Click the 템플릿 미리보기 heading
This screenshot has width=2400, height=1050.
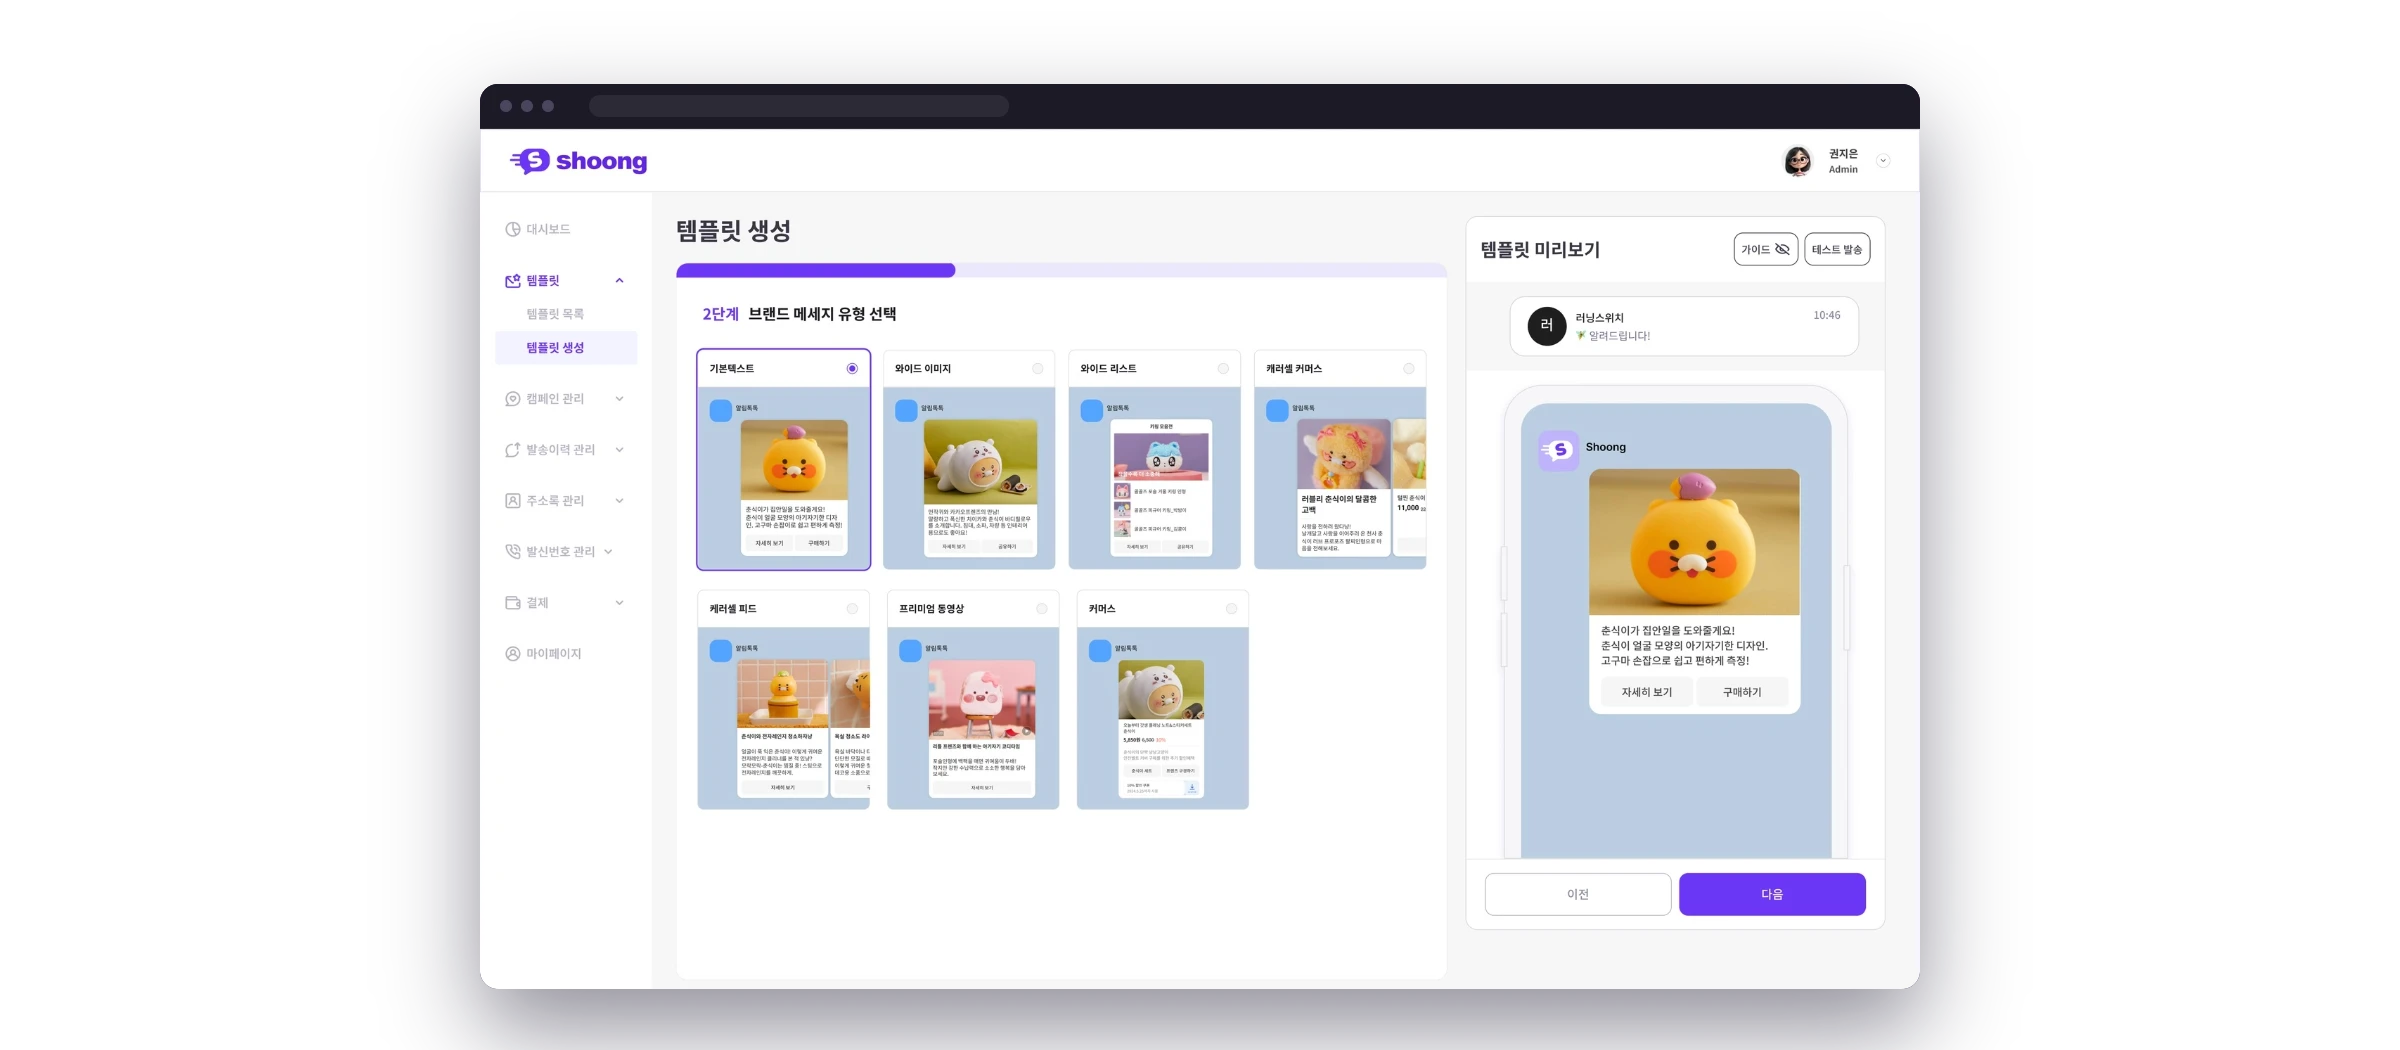1540,250
